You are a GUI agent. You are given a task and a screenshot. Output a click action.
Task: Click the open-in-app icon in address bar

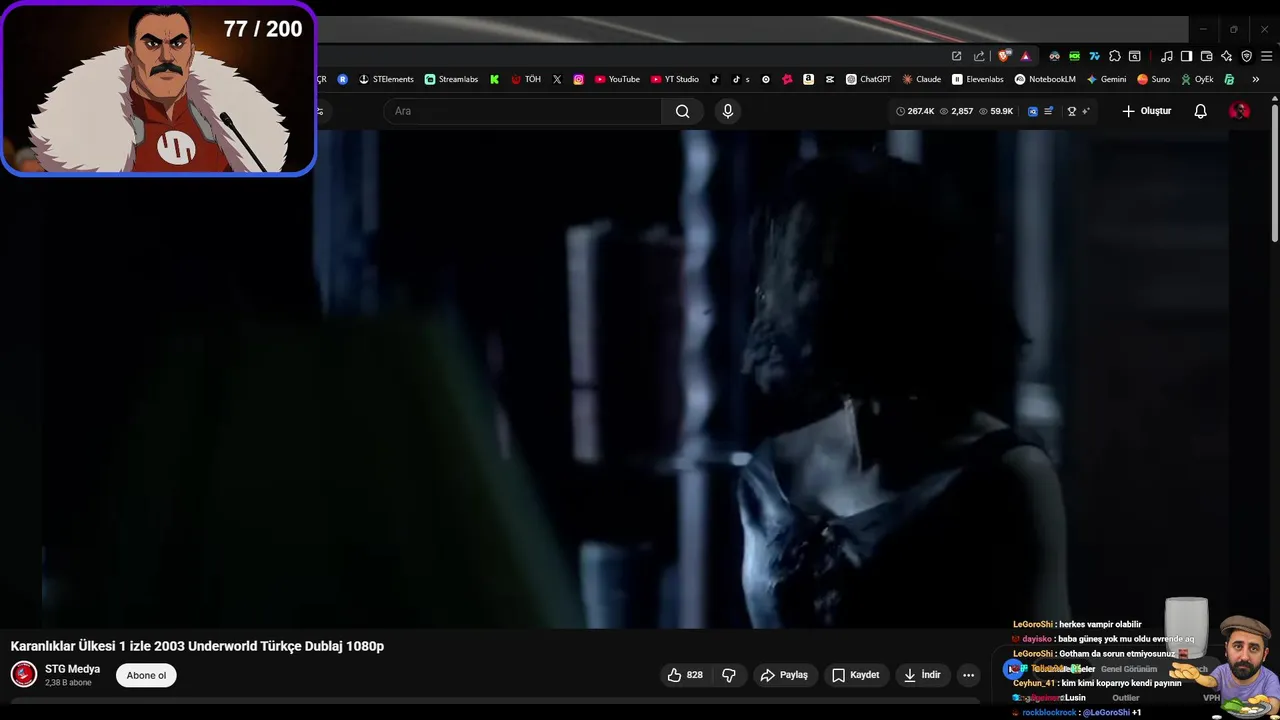click(x=956, y=56)
